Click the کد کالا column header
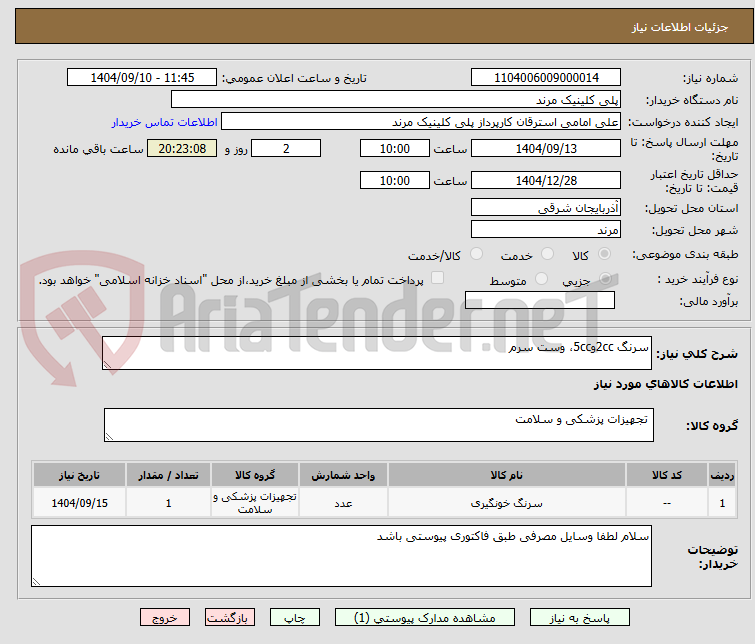 [667, 475]
